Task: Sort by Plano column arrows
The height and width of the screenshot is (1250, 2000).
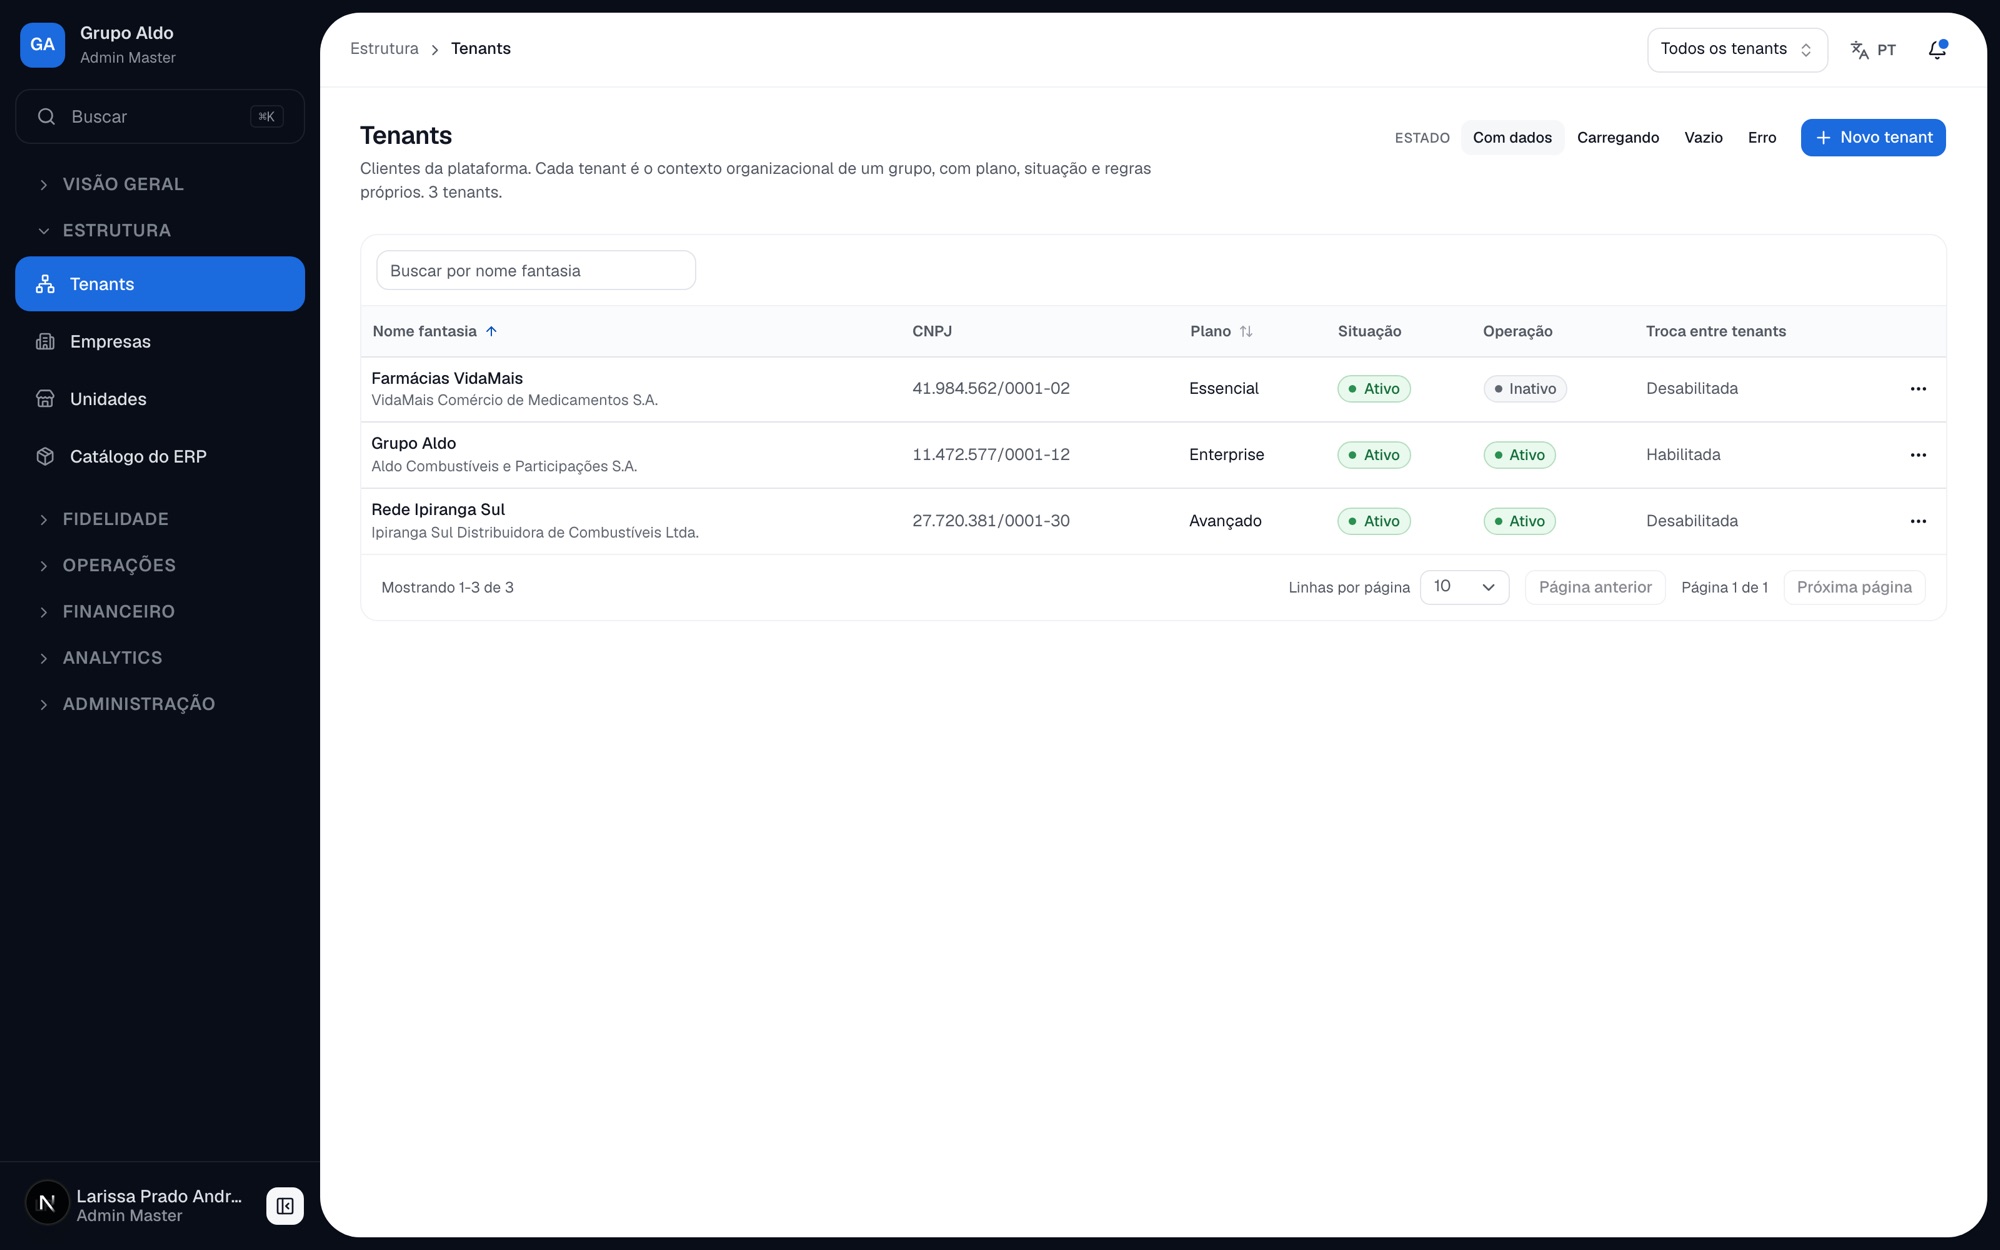Action: (x=1246, y=331)
